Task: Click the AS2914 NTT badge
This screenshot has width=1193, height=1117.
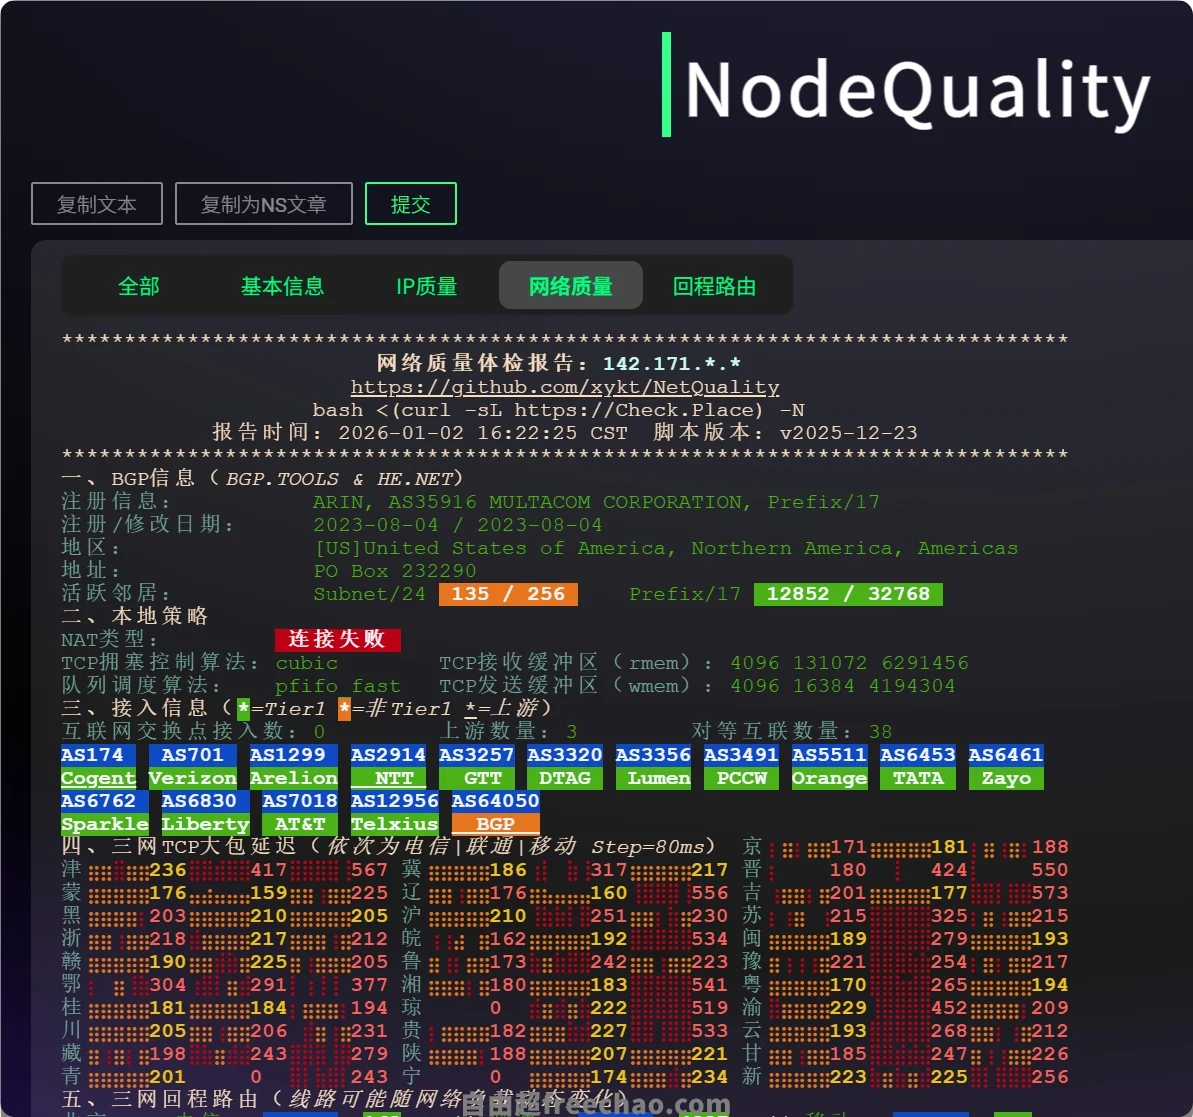Action: [388, 766]
